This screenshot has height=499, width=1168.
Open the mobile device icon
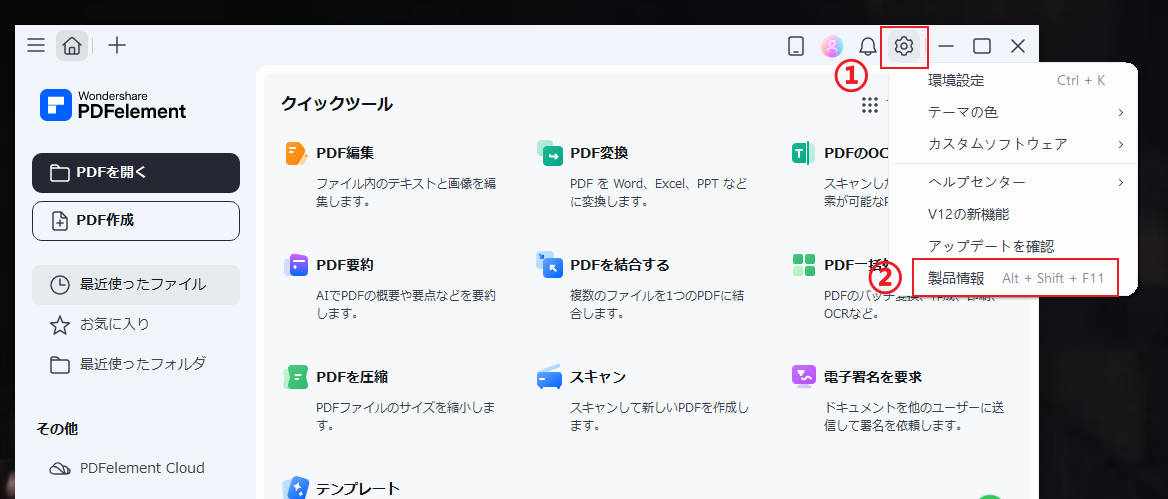(x=796, y=46)
